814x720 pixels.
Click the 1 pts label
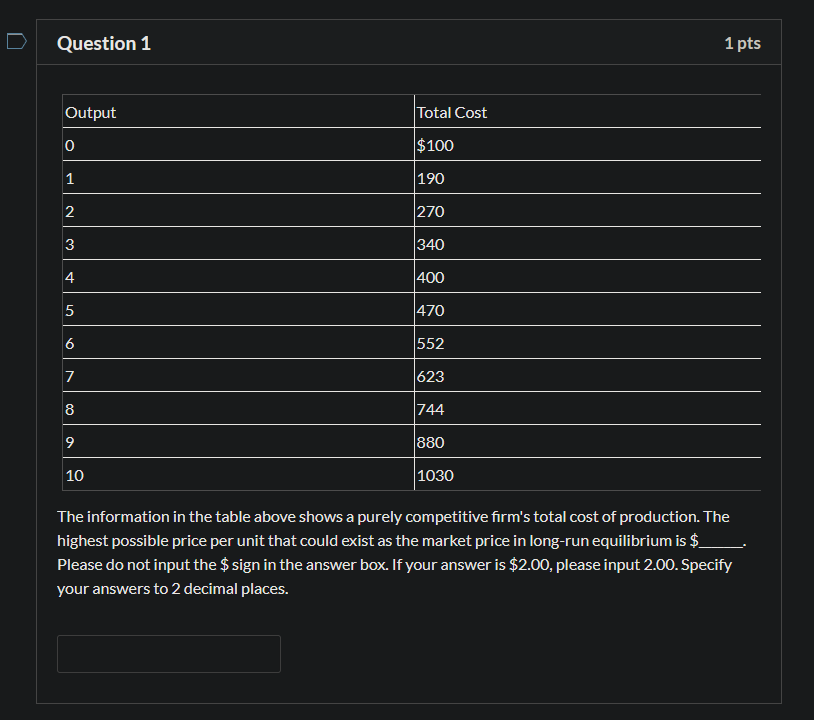(742, 42)
